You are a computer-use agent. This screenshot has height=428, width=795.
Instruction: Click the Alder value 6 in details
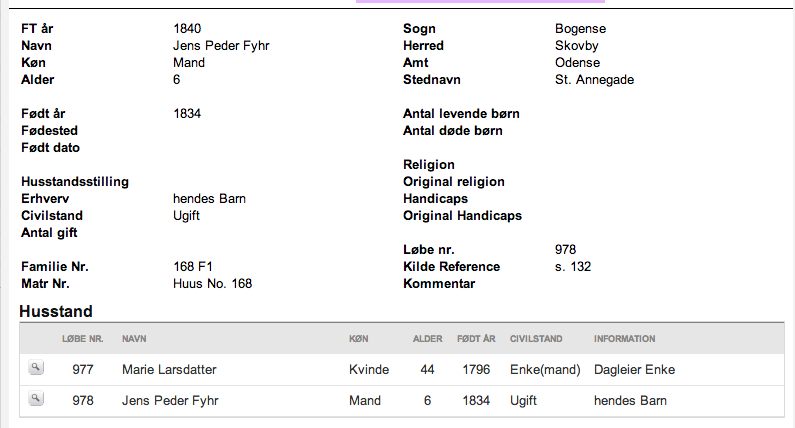coord(176,80)
